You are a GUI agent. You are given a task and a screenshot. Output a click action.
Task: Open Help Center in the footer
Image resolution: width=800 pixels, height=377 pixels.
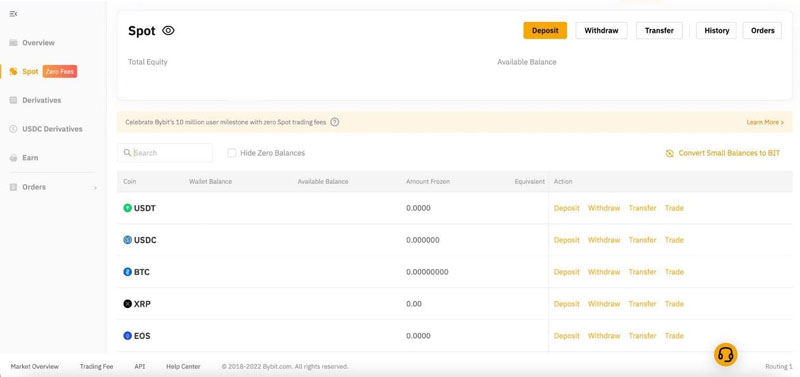point(183,366)
